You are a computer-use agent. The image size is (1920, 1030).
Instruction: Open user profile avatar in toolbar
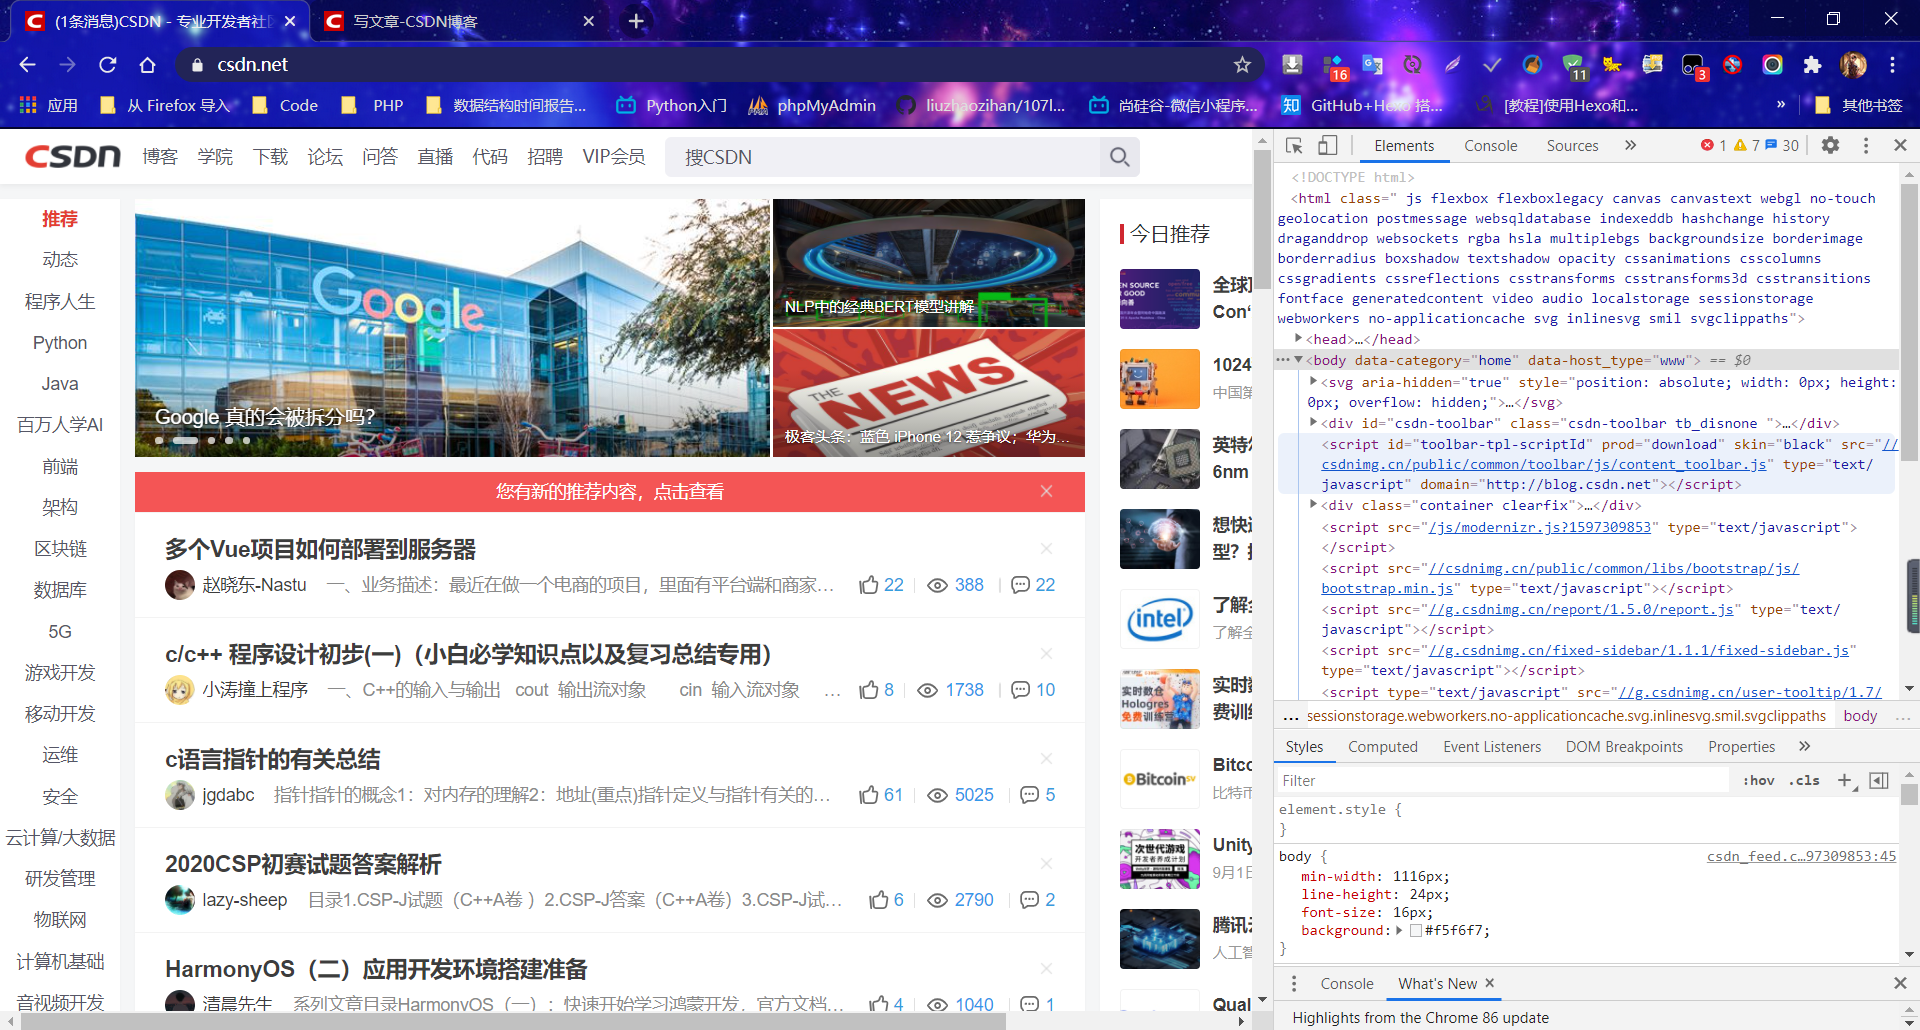pos(1853,64)
